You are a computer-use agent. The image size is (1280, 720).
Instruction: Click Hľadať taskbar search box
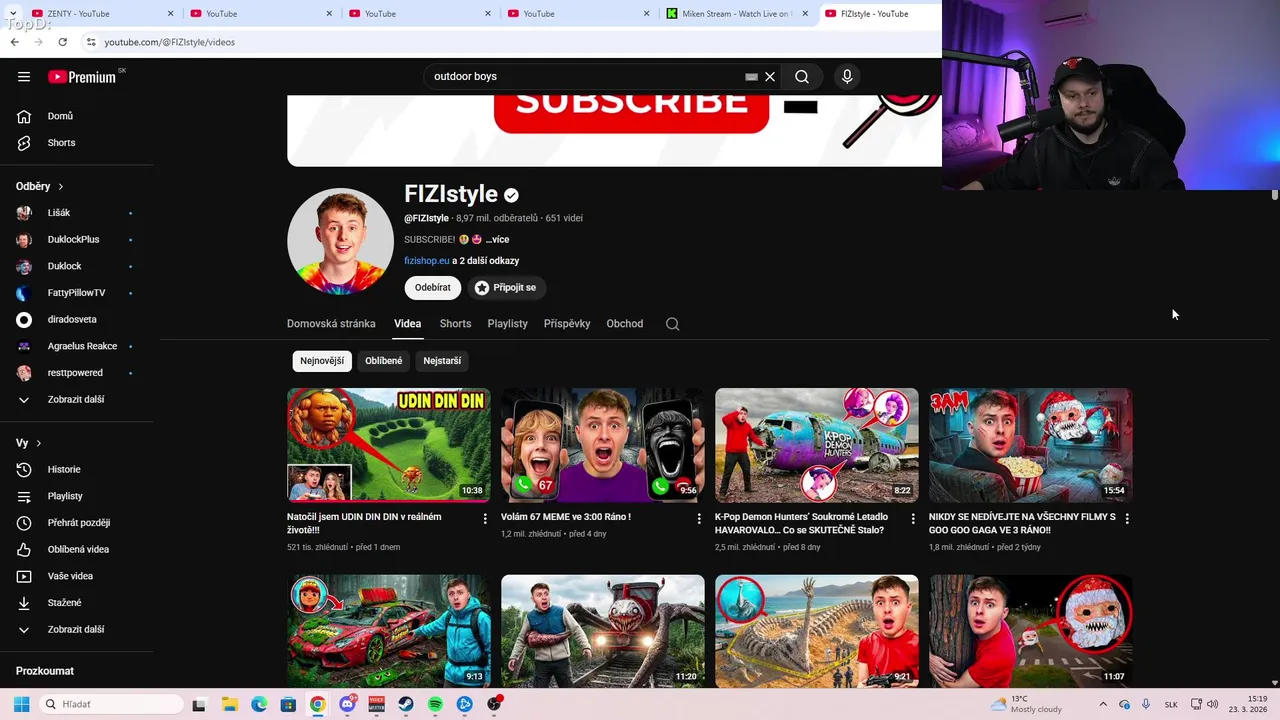pos(111,704)
